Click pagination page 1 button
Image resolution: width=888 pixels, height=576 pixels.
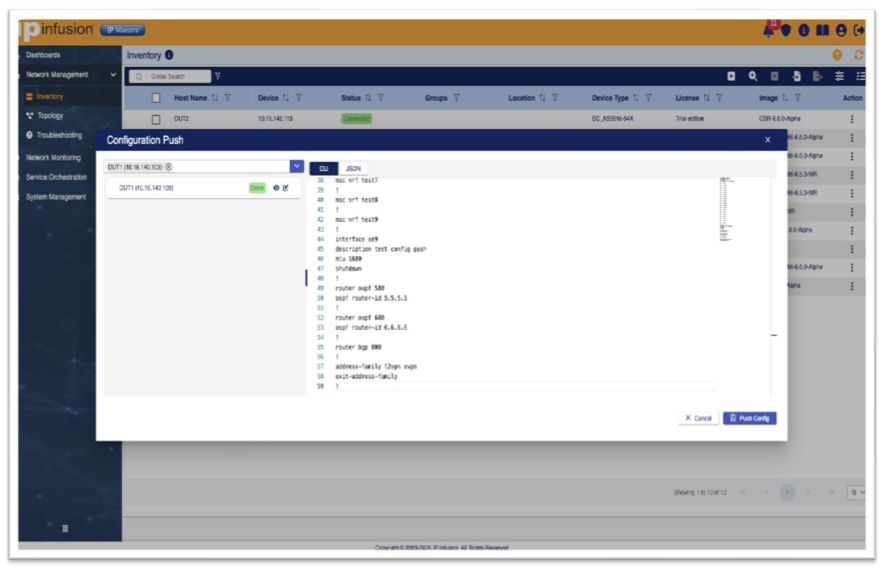coord(787,492)
